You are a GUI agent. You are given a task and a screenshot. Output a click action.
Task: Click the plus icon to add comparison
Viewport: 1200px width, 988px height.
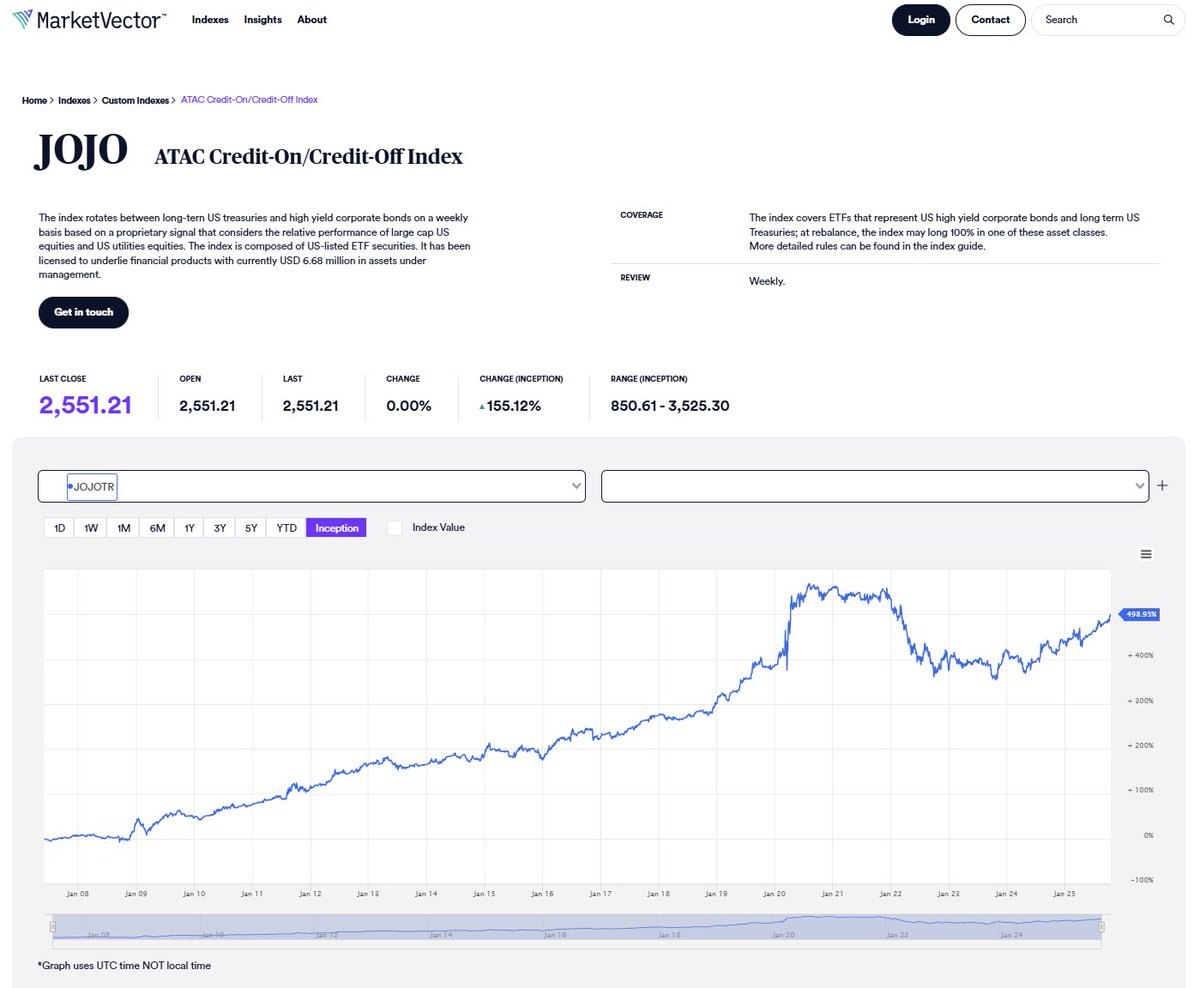pyautogui.click(x=1162, y=486)
